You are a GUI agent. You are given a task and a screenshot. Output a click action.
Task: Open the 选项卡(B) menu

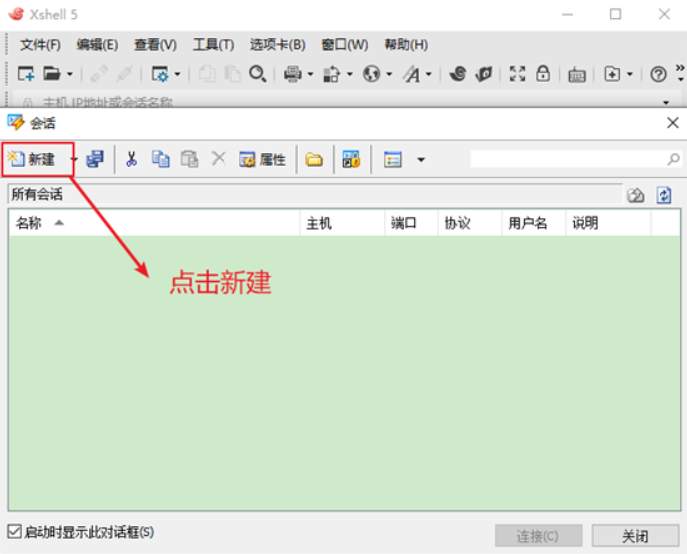277,45
